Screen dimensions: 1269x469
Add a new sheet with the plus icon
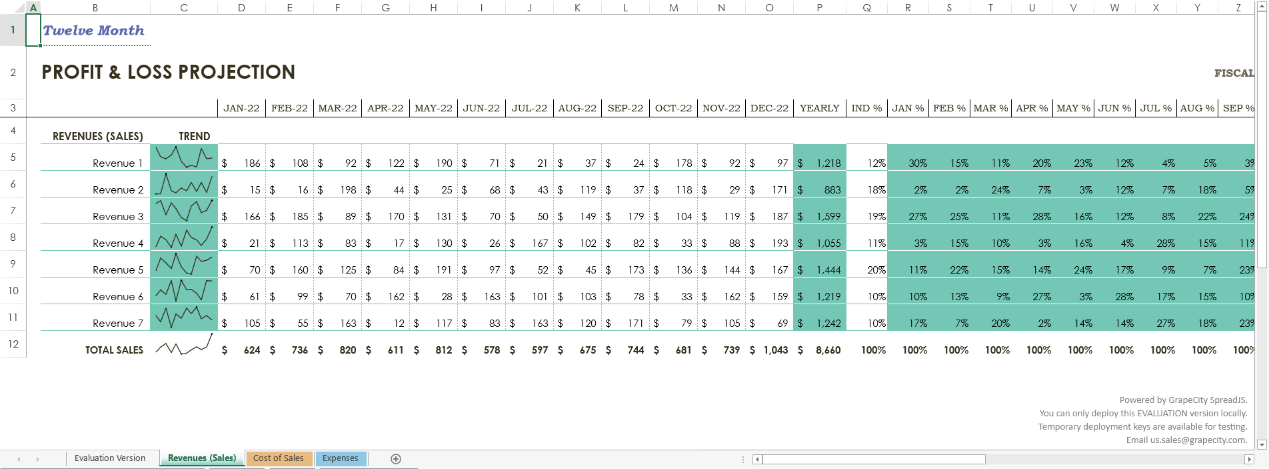click(x=396, y=459)
